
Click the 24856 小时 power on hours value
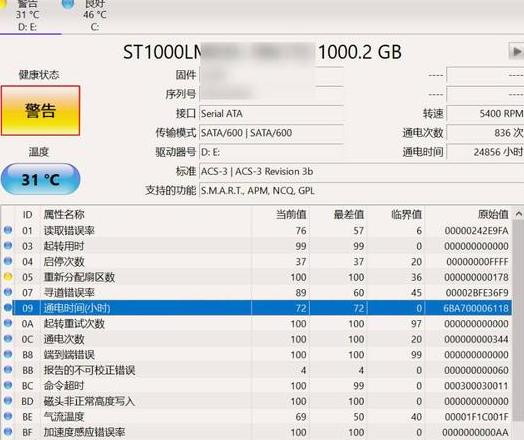pos(485,152)
